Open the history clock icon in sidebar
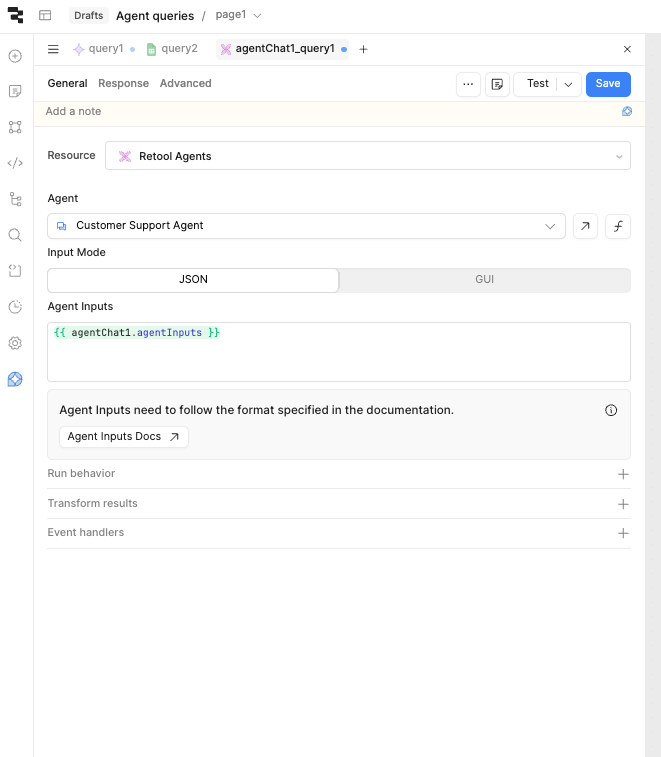This screenshot has height=757, width=661. tap(15, 307)
